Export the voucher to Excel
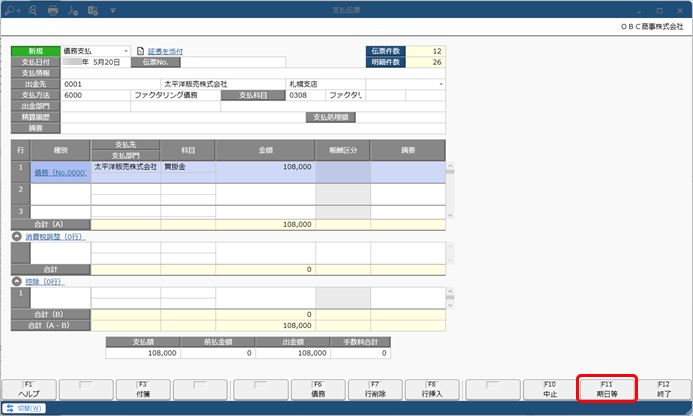This screenshot has height=416, width=693. [92, 10]
